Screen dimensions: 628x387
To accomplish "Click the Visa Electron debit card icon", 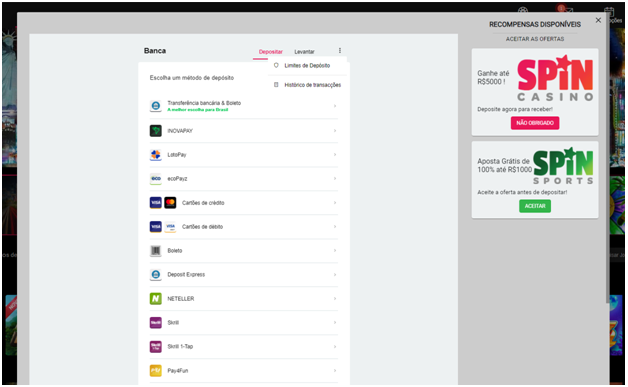I will (170, 227).
